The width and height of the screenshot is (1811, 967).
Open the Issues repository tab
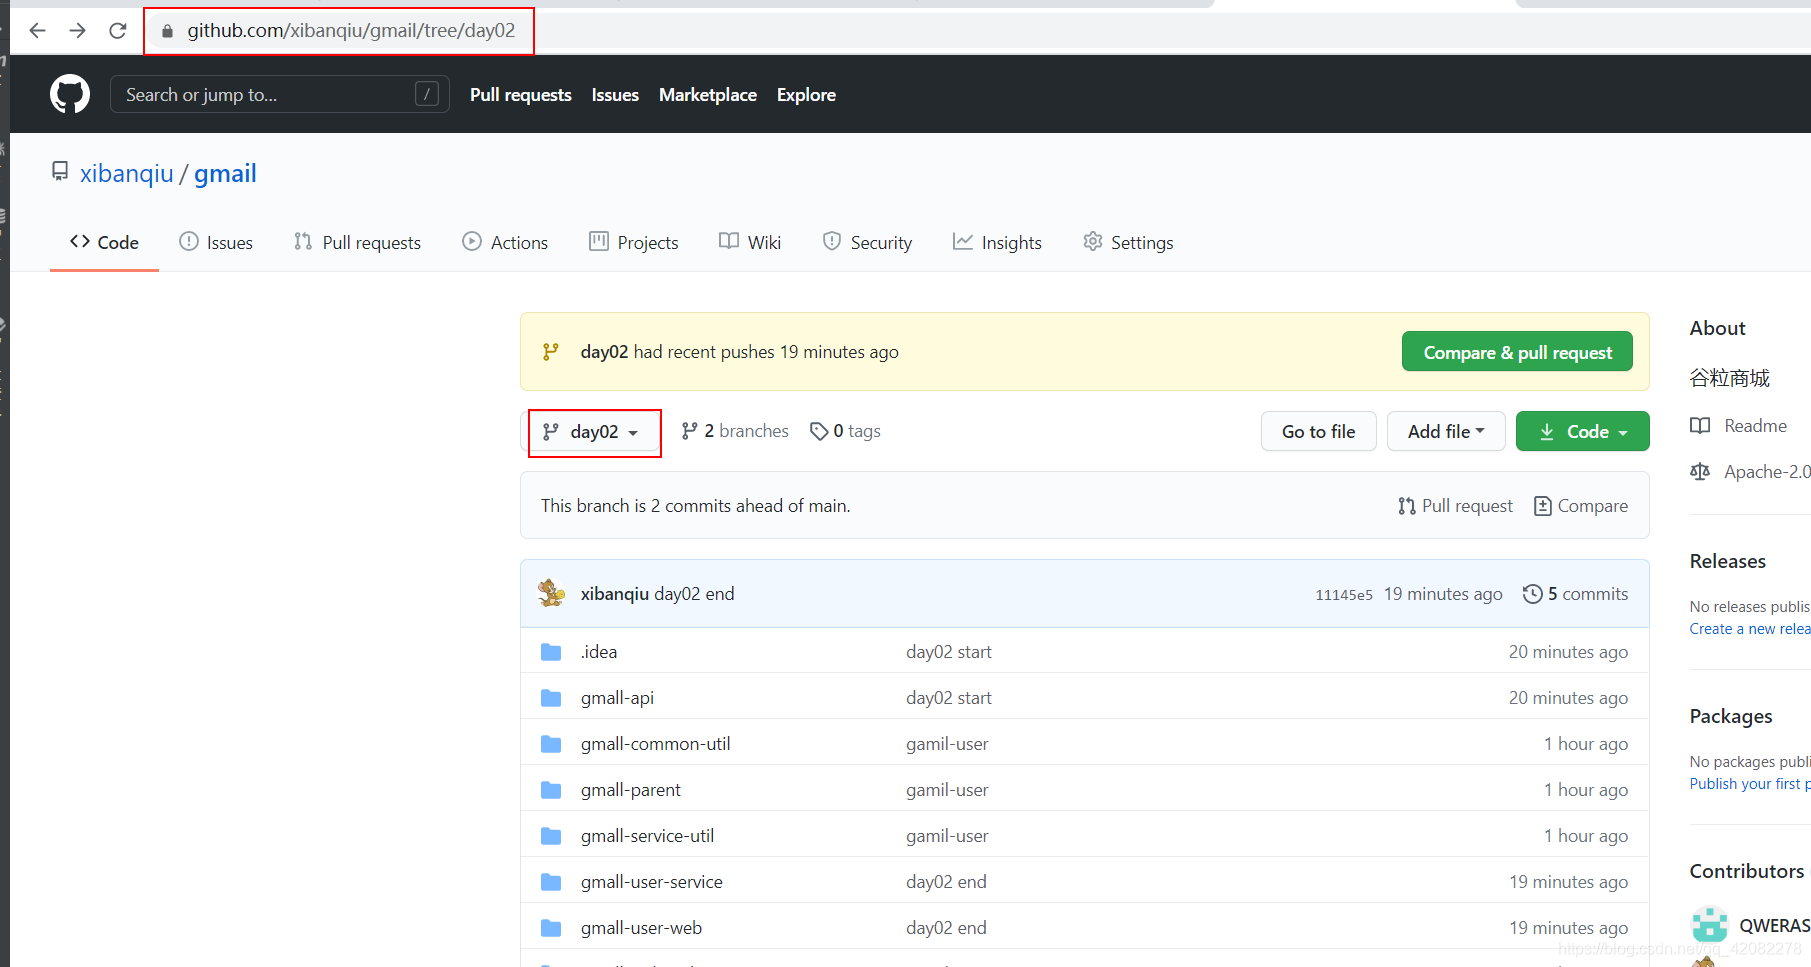(x=216, y=242)
